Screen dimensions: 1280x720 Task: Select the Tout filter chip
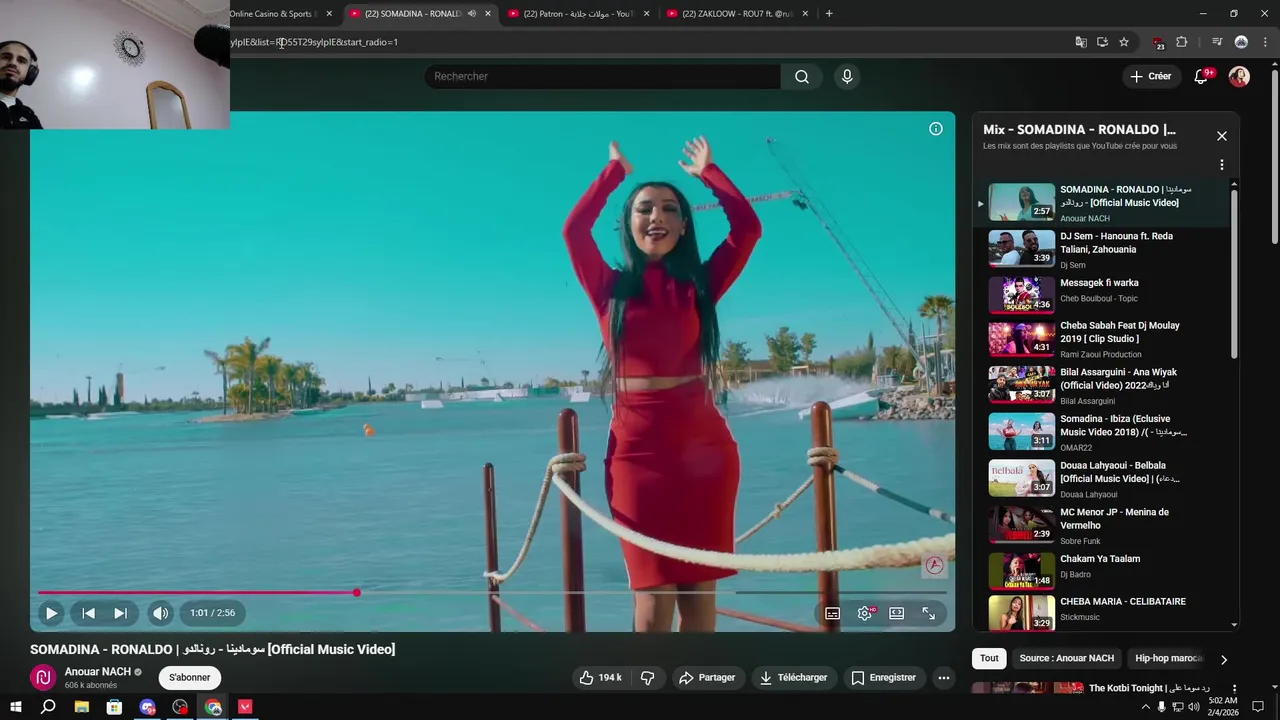coord(989,658)
